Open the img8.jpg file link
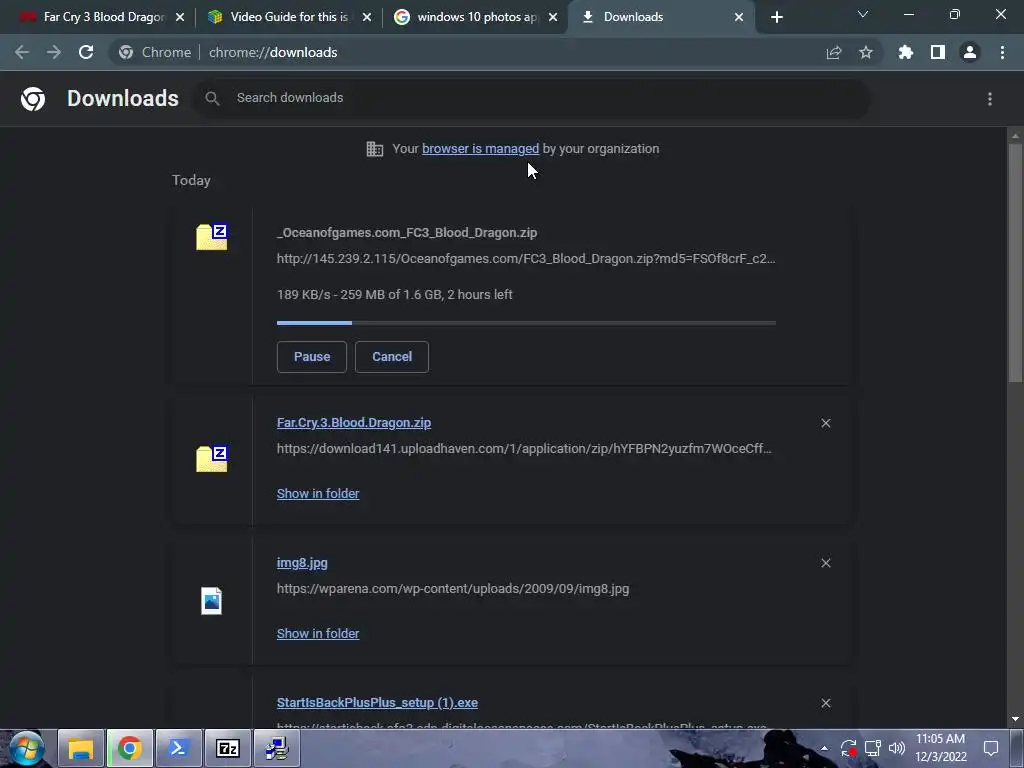Viewport: 1024px width, 768px height. coord(302,563)
